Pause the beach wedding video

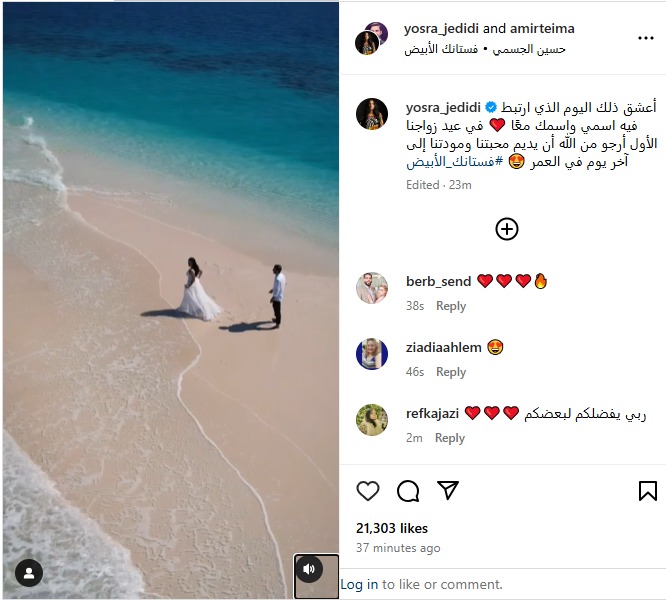point(171,300)
